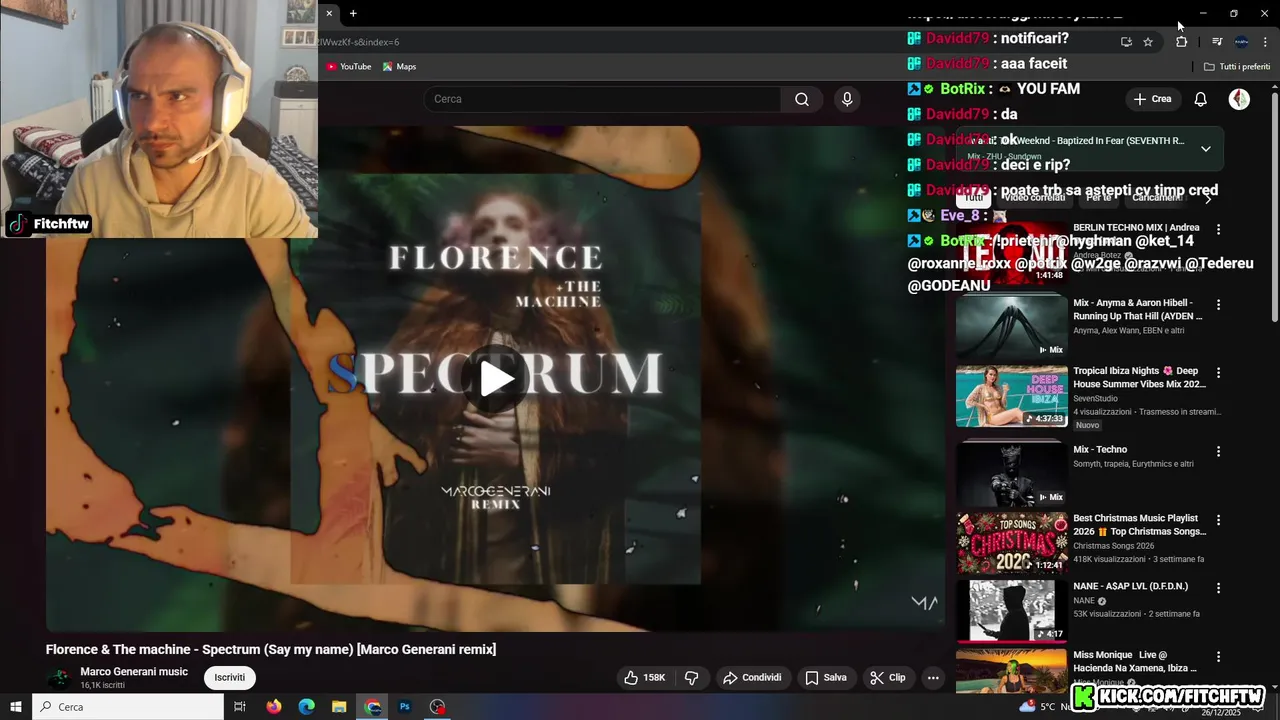1280x720 pixels.
Task: Expand the playlist panel chevron
Action: coord(1205,149)
